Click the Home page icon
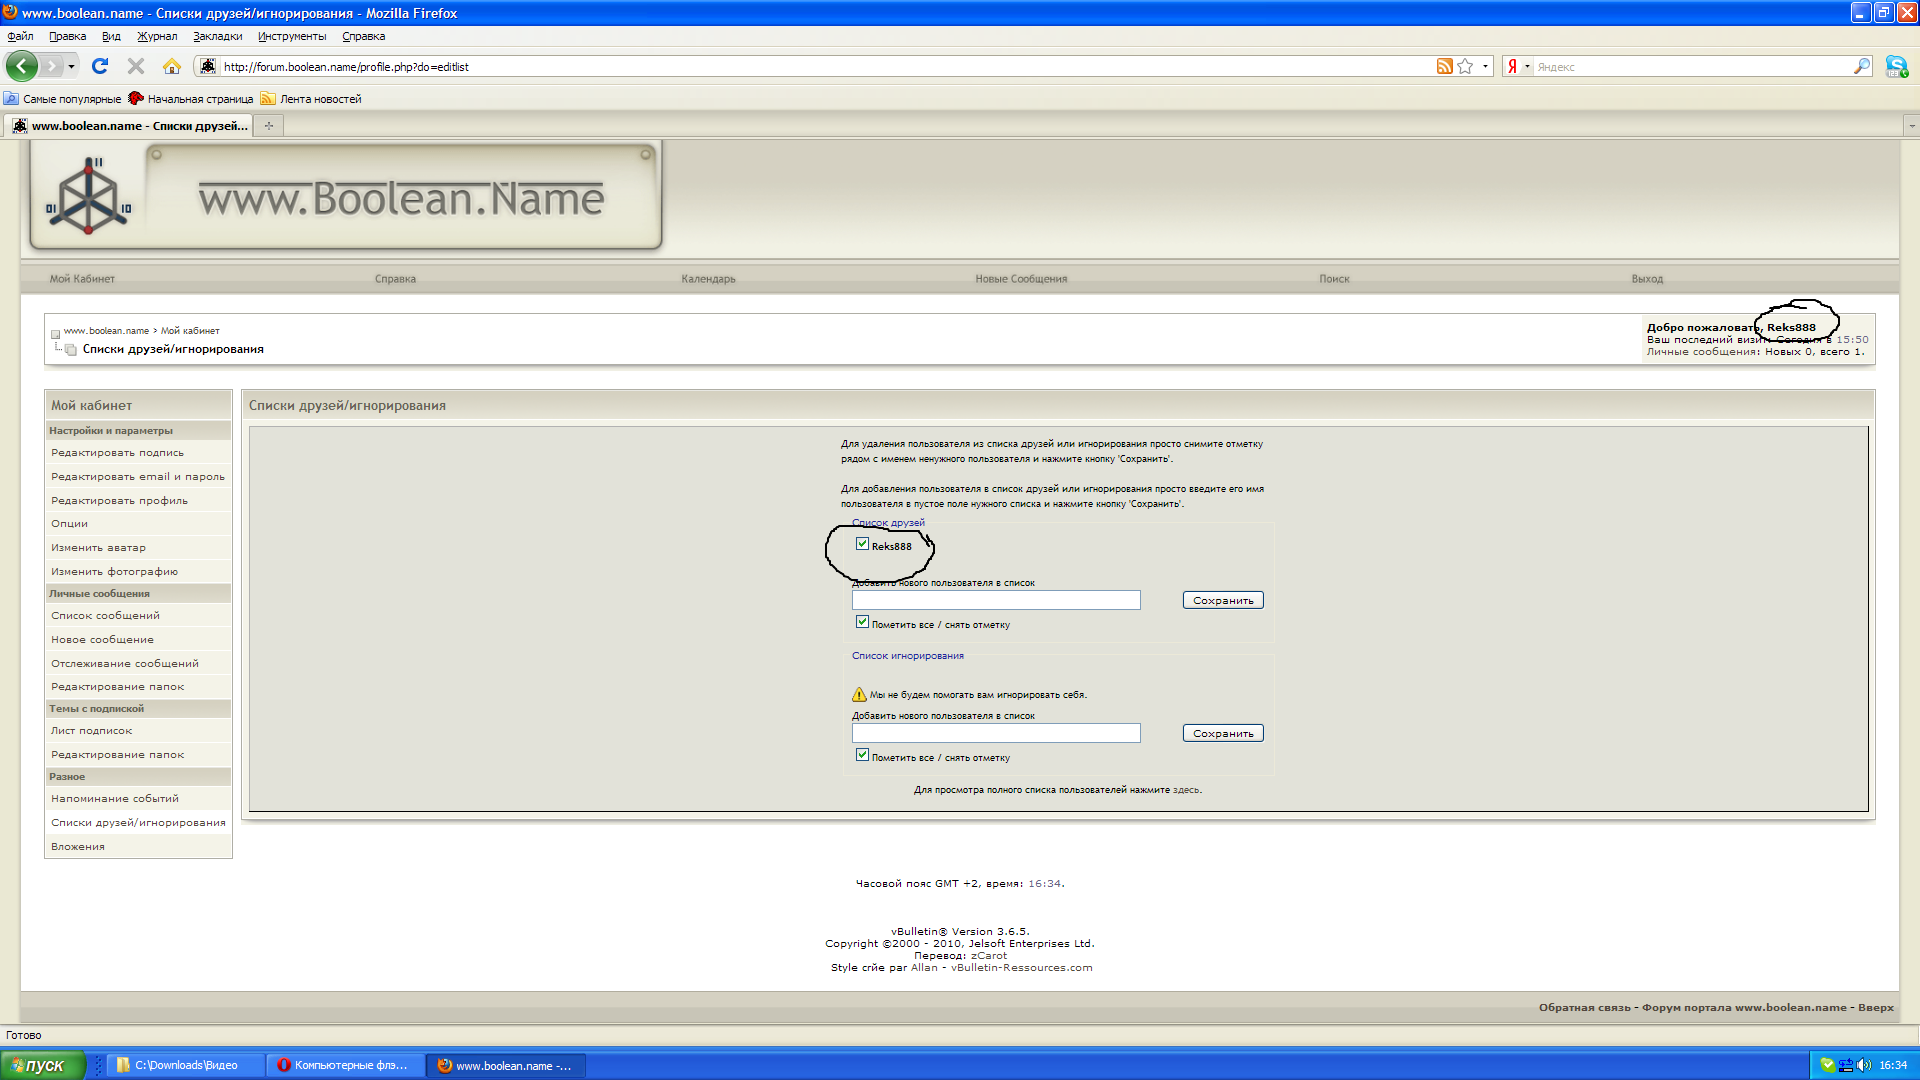1920x1080 pixels. [172, 66]
